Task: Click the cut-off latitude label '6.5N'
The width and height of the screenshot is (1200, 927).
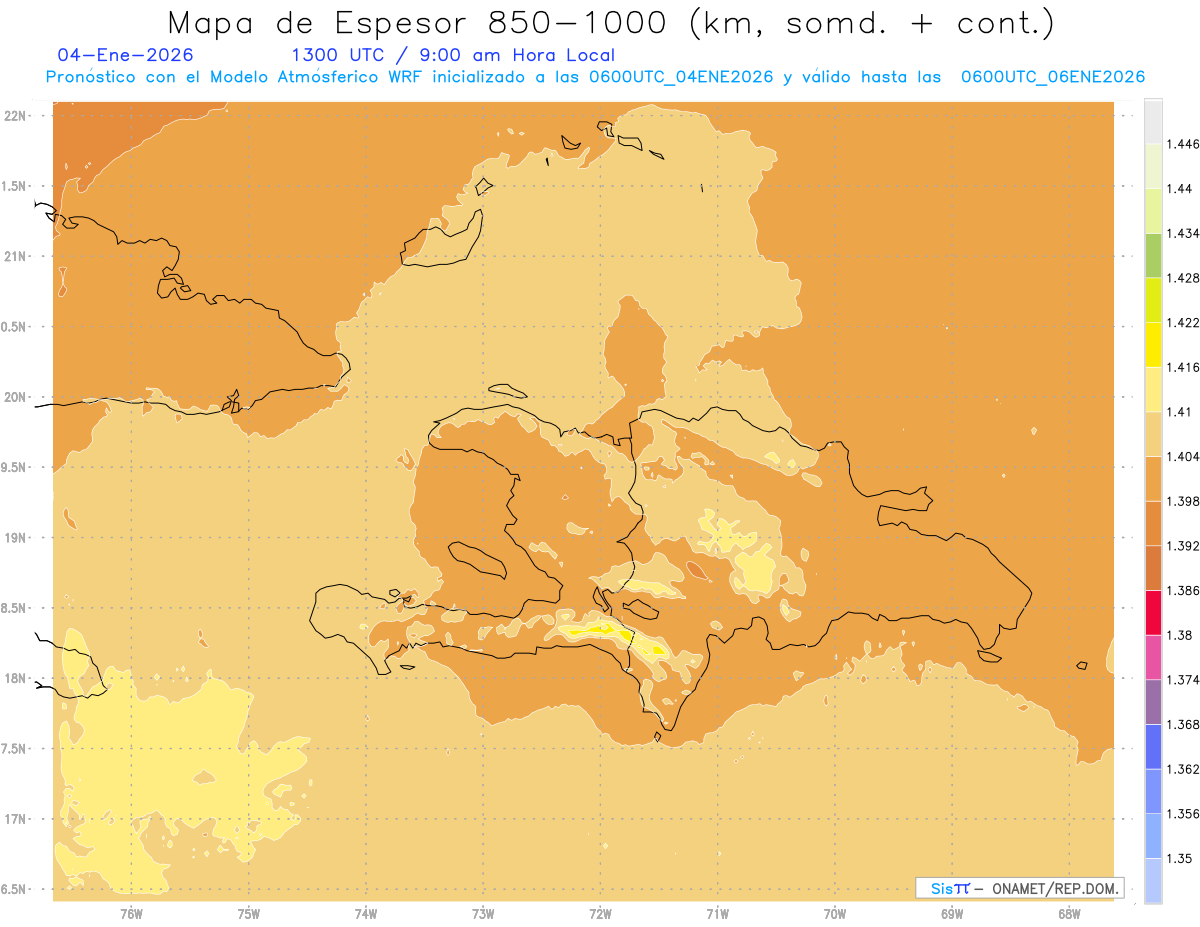Action: [x=14, y=890]
